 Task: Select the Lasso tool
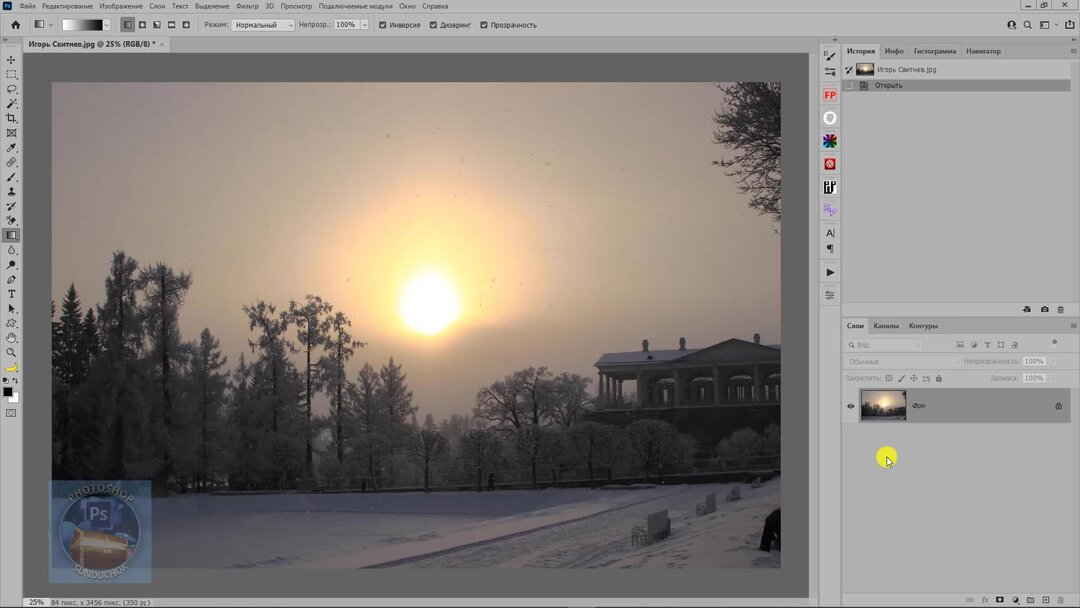(11, 89)
